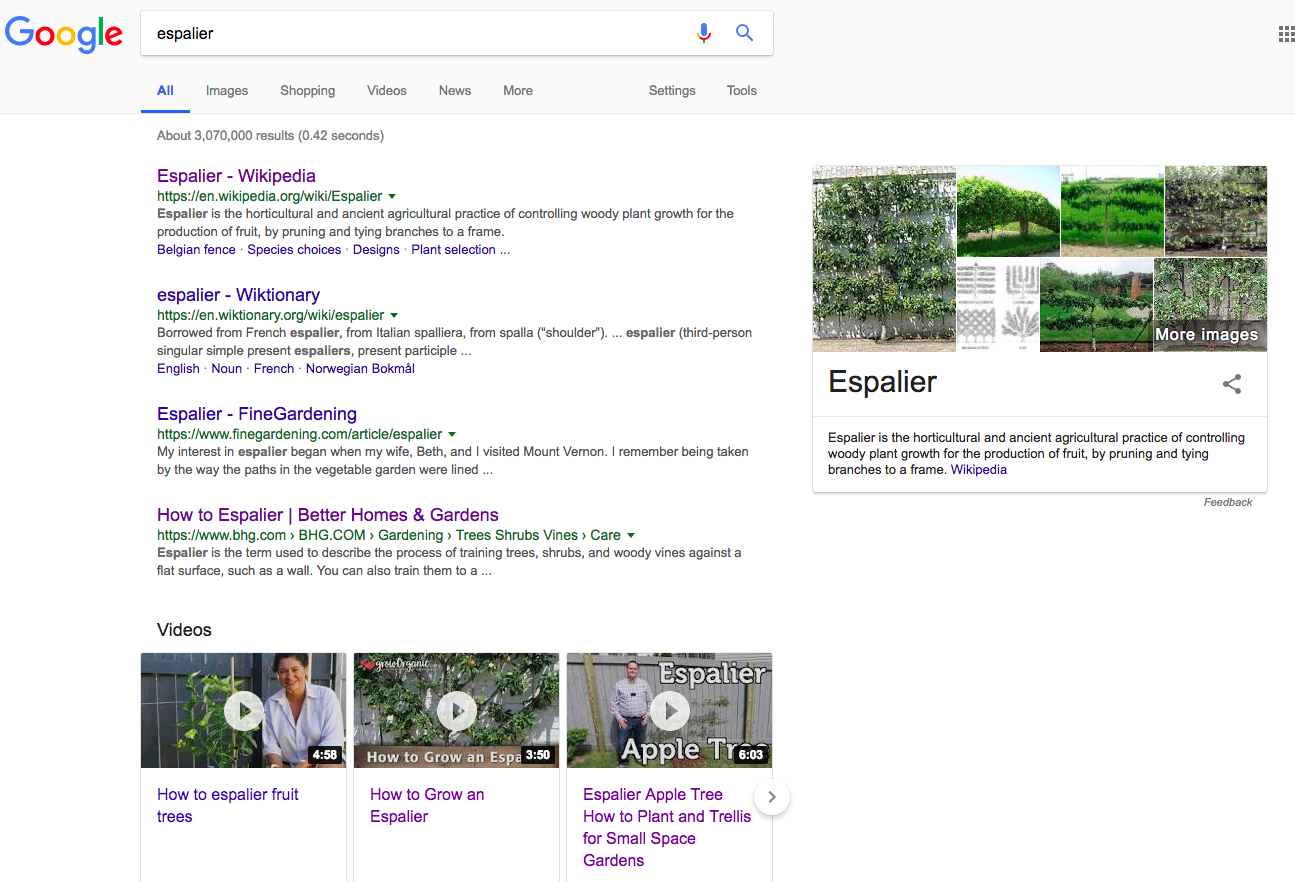Click the Feedback link under knowledge panel
Image resolution: width=1295 pixels, height=882 pixels.
click(x=1227, y=502)
